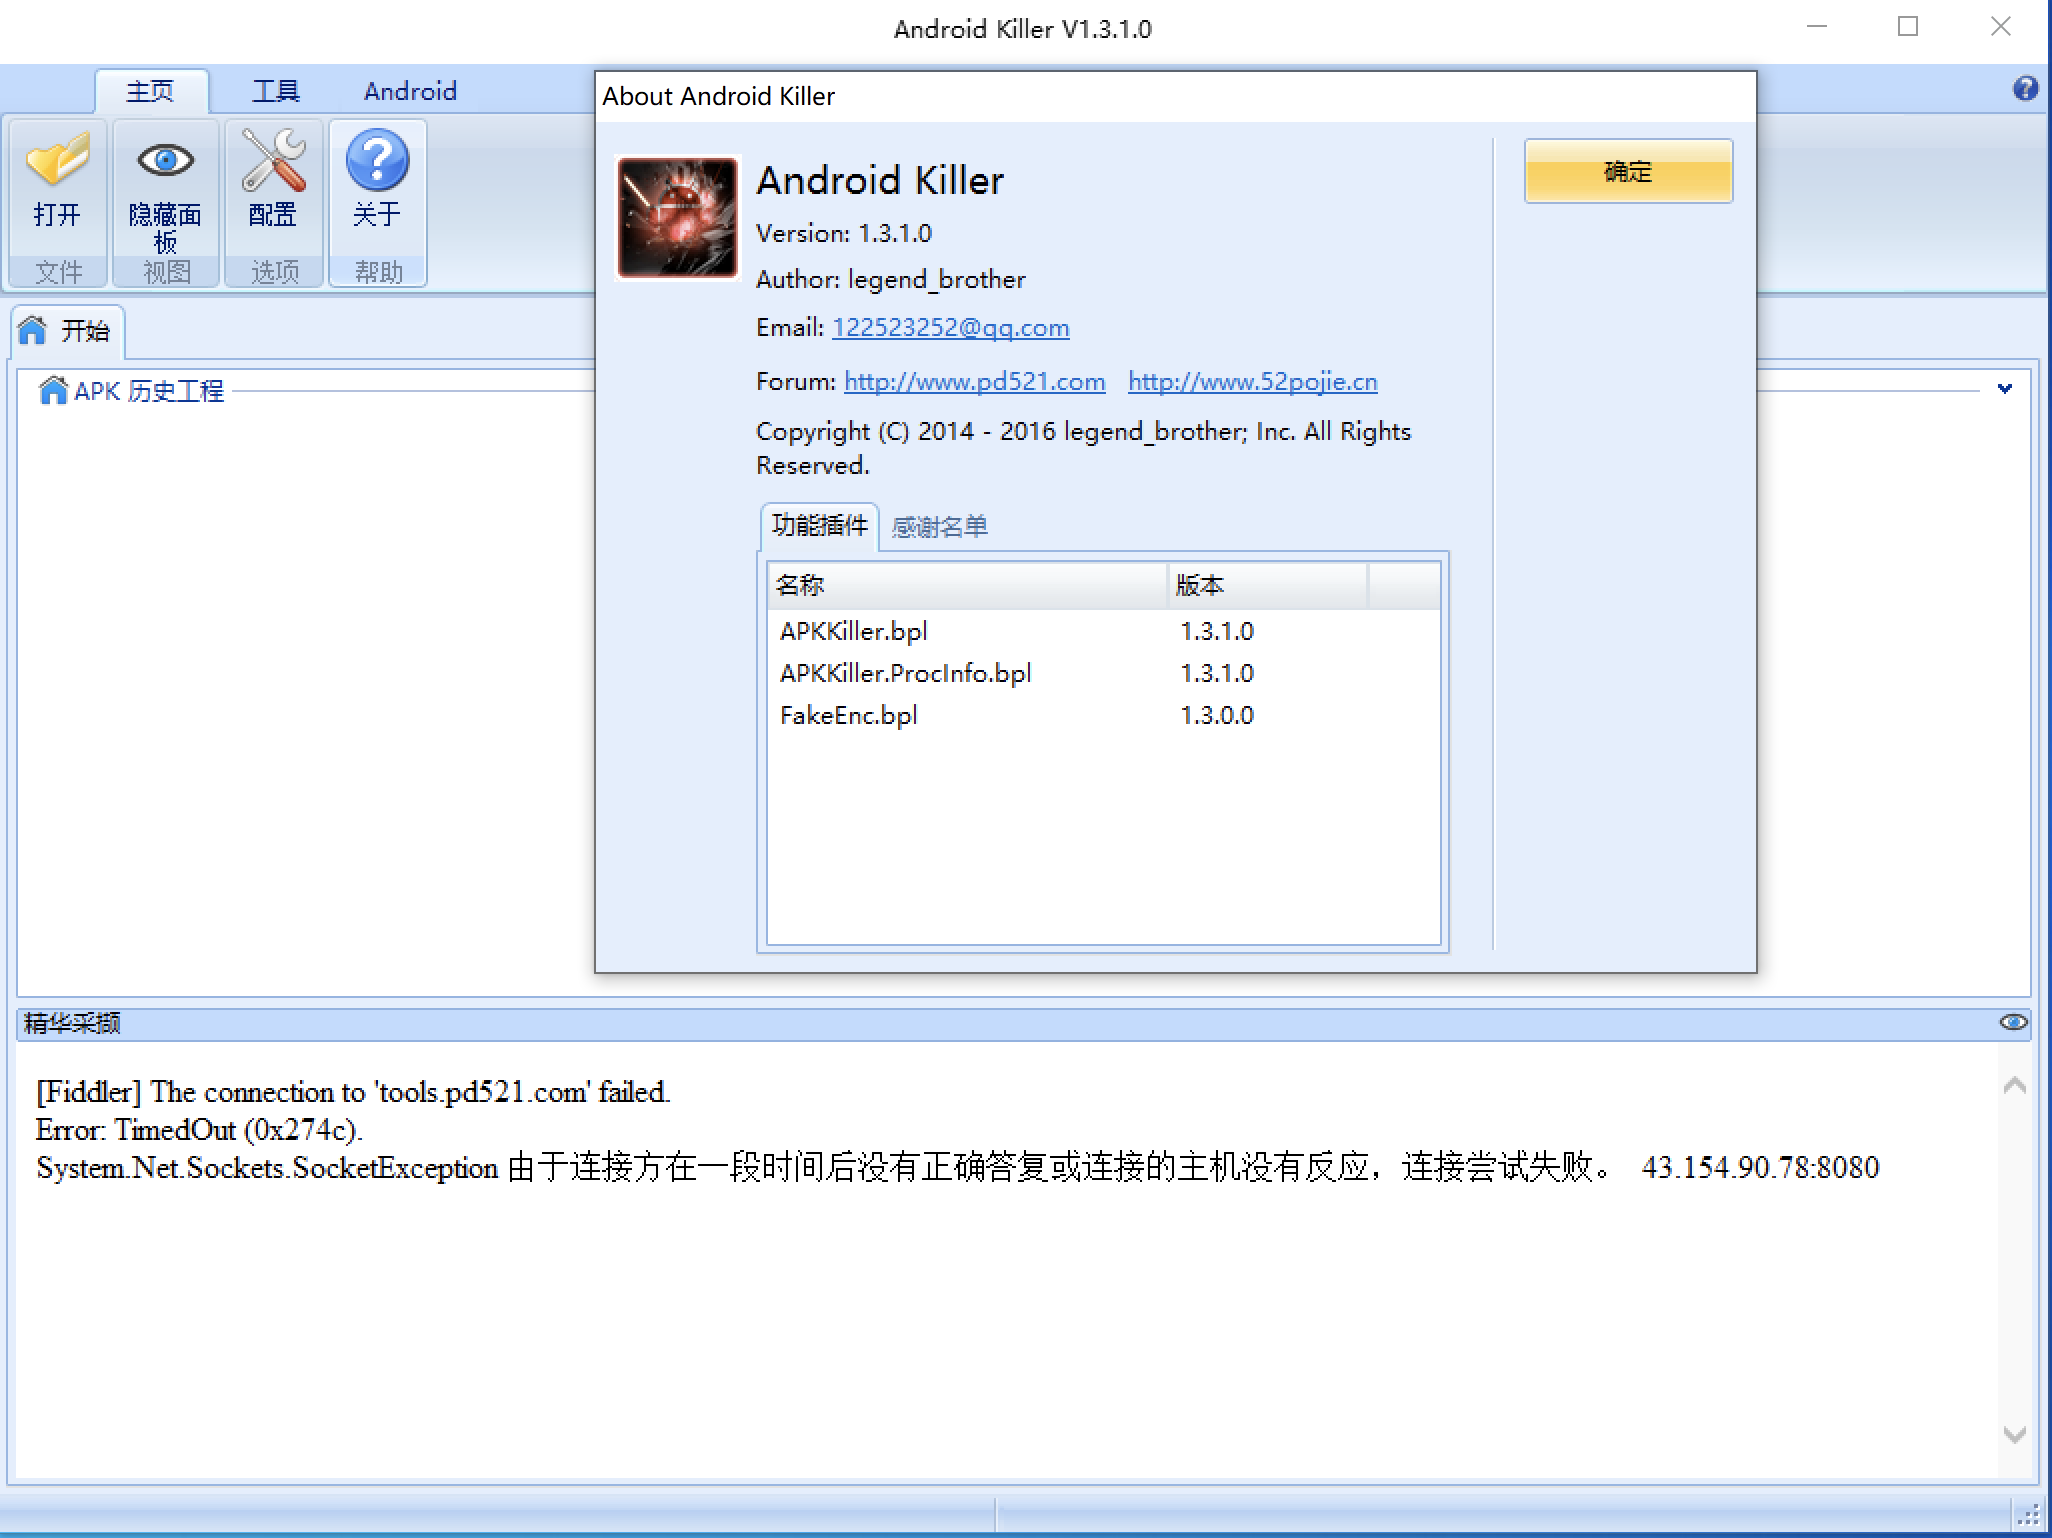Open the 122523252@qq.com email link
This screenshot has height=1538, width=2052.
point(950,328)
